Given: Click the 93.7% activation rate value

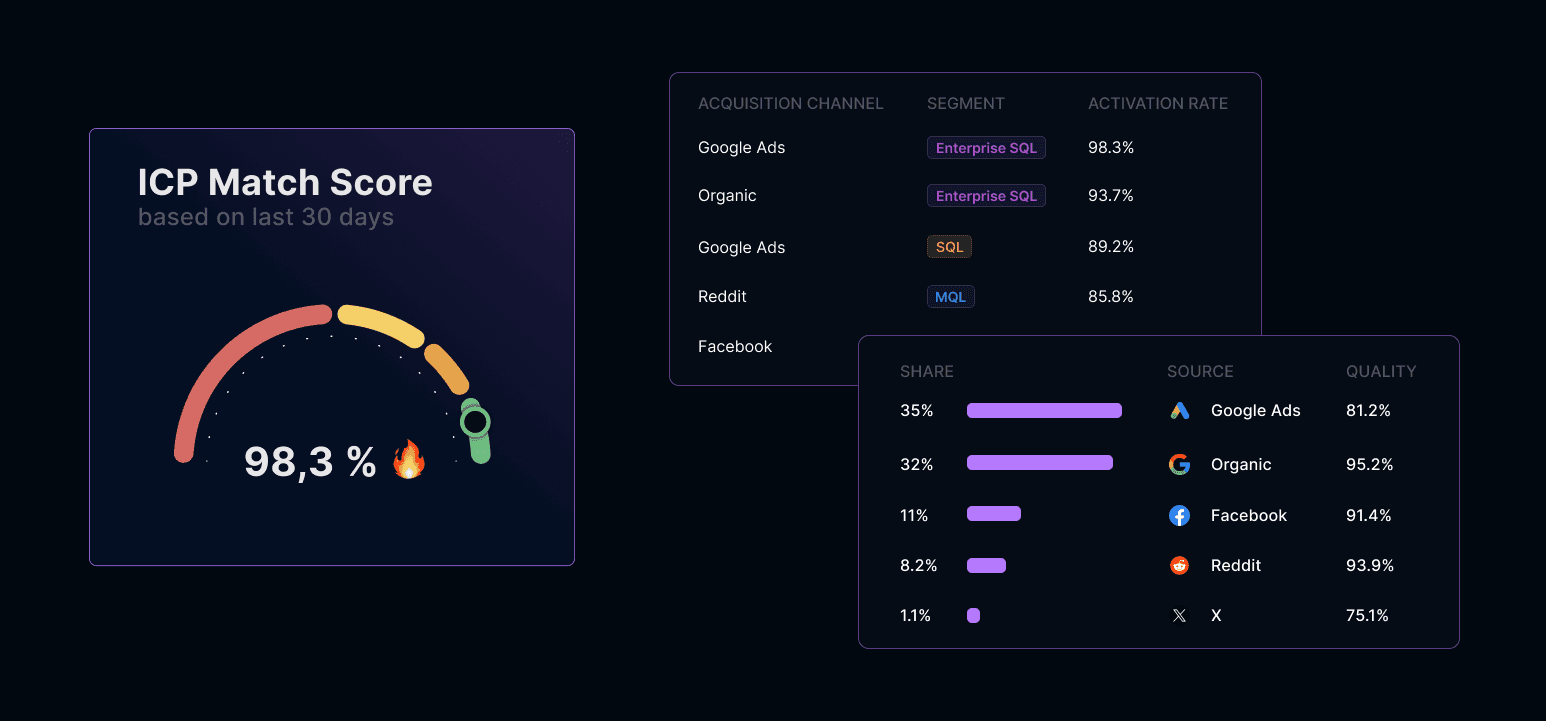Looking at the screenshot, I should click(1111, 196).
